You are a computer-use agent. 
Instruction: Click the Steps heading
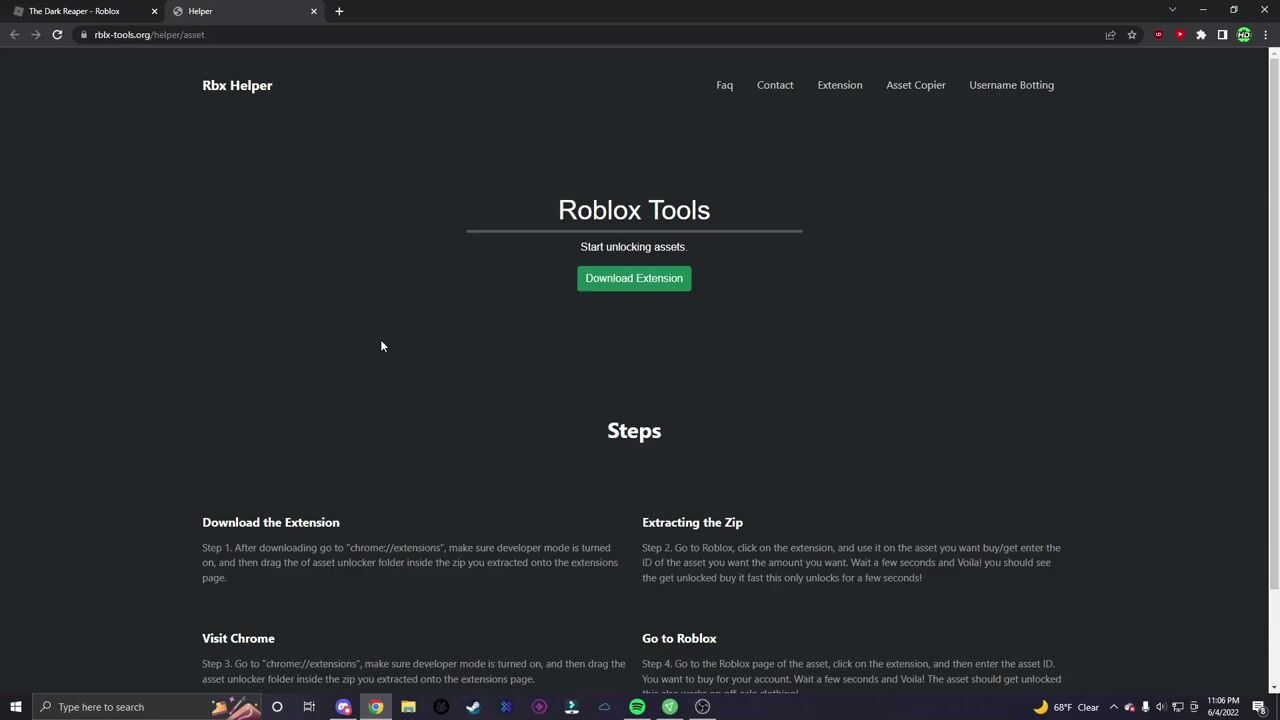pos(634,431)
